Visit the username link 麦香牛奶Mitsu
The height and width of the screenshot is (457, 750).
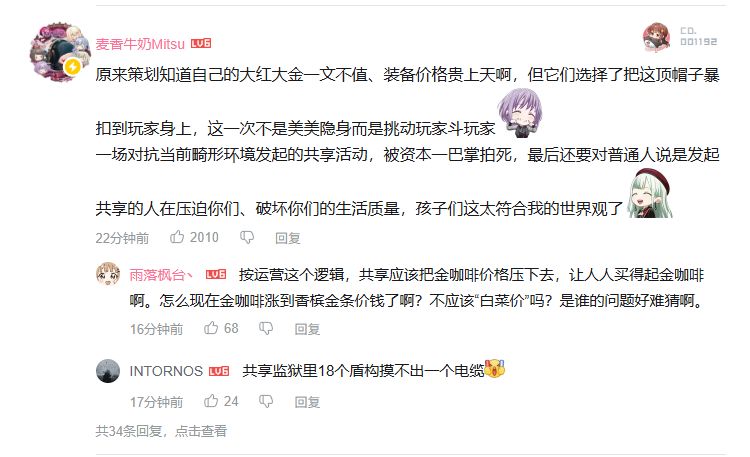pyautogui.click(x=140, y=44)
